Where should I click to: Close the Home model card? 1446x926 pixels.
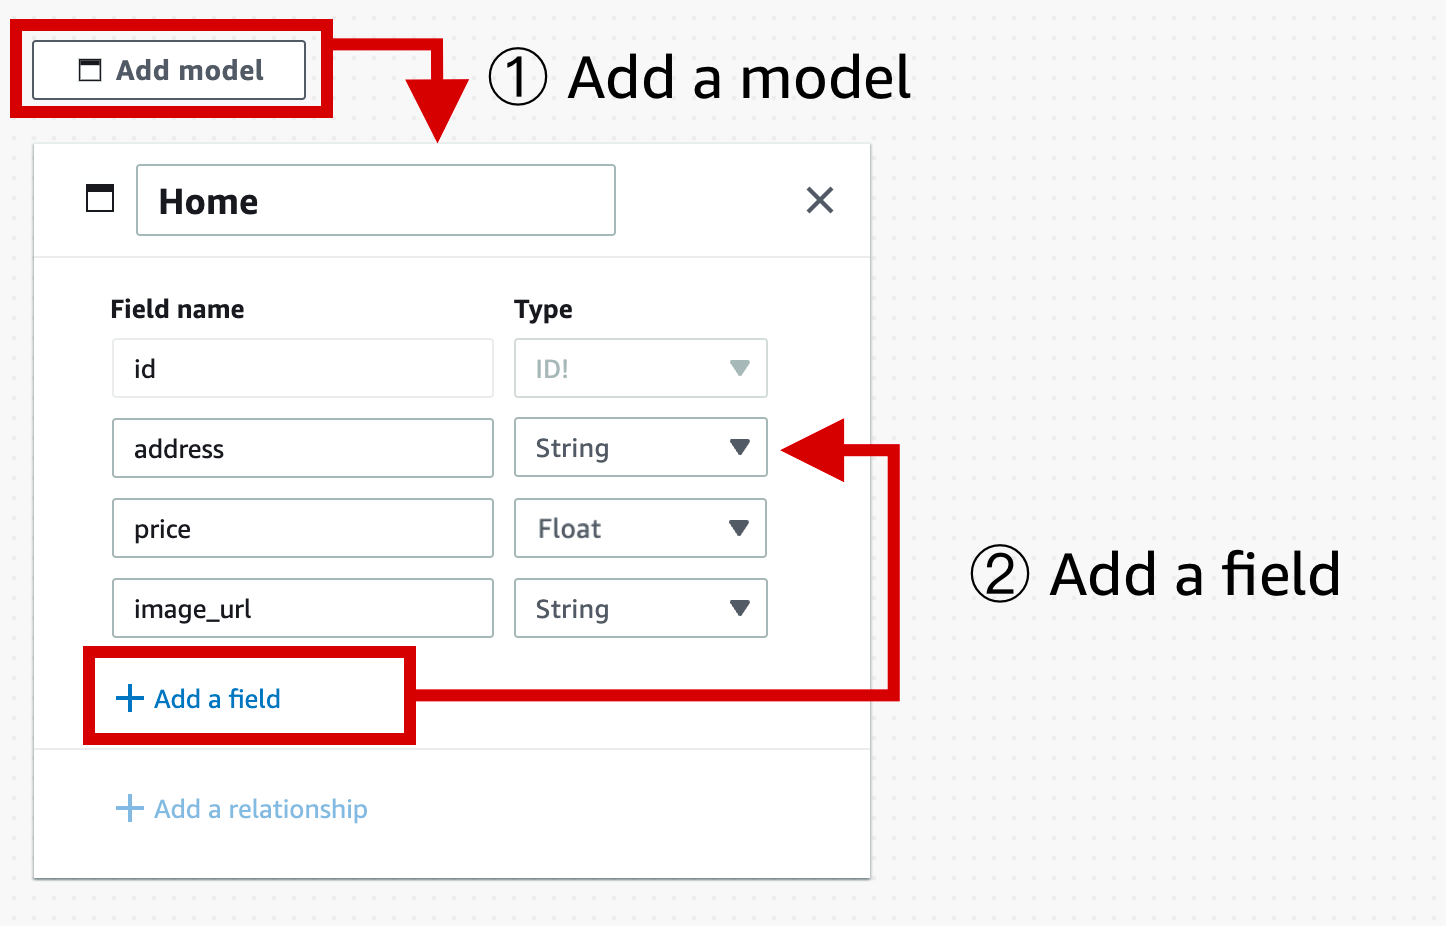(x=820, y=200)
